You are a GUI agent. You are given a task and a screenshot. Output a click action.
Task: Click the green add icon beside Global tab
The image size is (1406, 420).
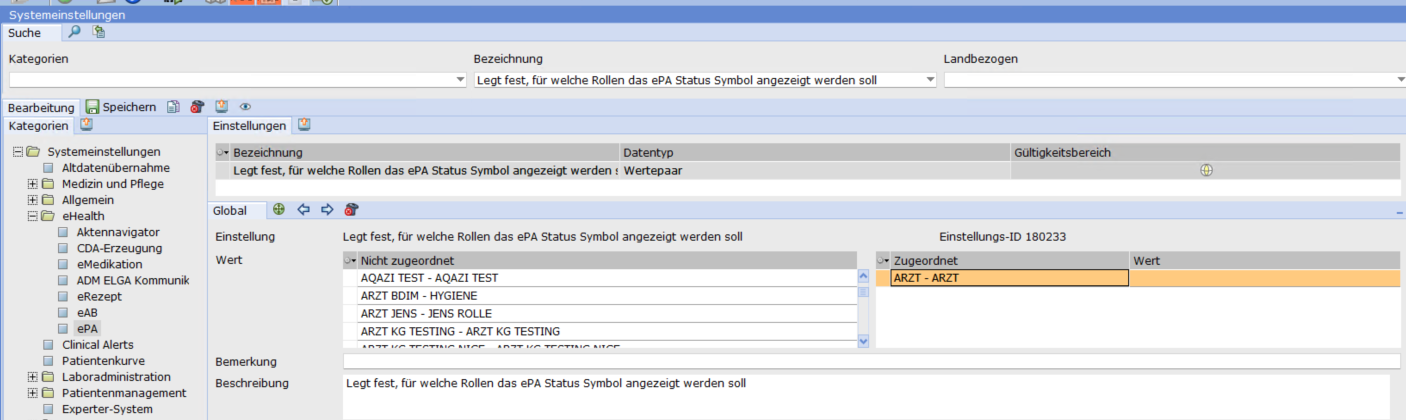[279, 210]
